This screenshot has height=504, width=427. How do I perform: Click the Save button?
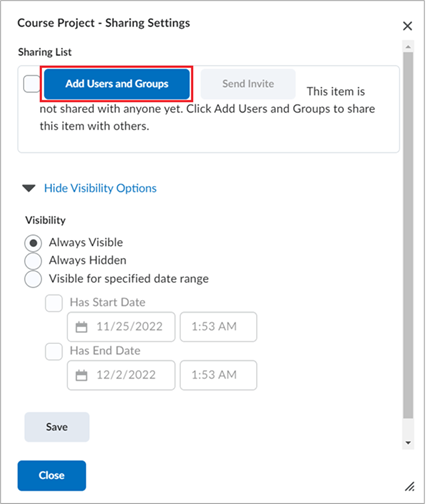(x=57, y=427)
